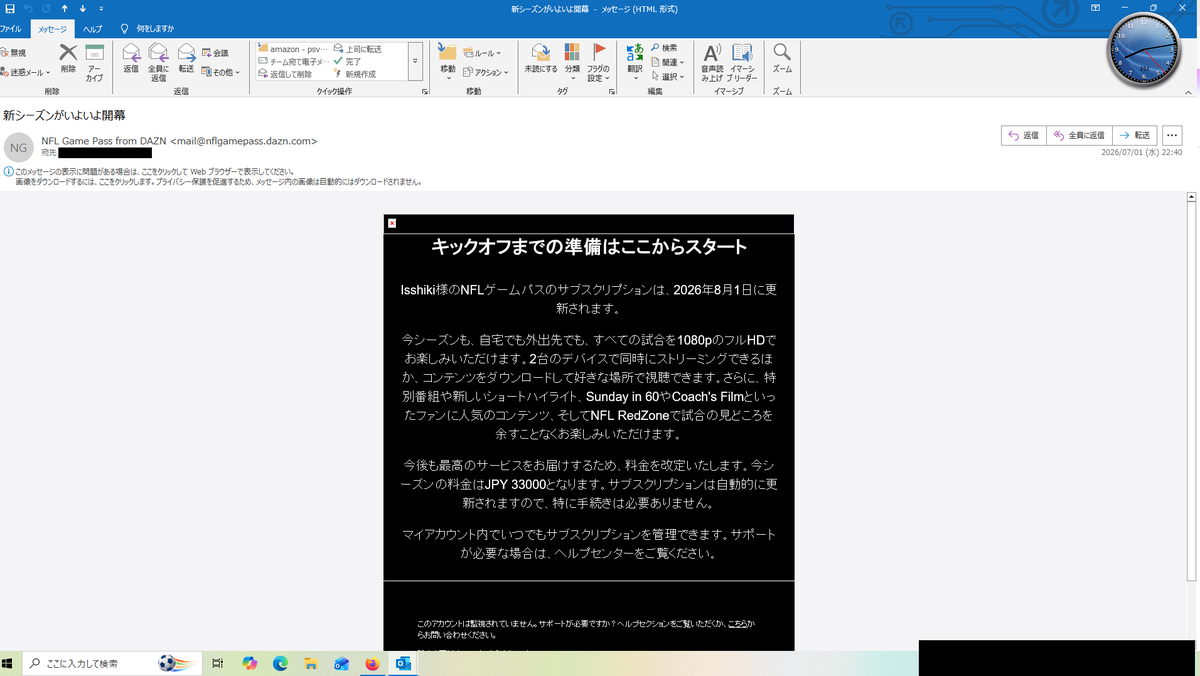1200x676 pixels.
Task: Select the 完了 quick step
Action: coord(347,61)
